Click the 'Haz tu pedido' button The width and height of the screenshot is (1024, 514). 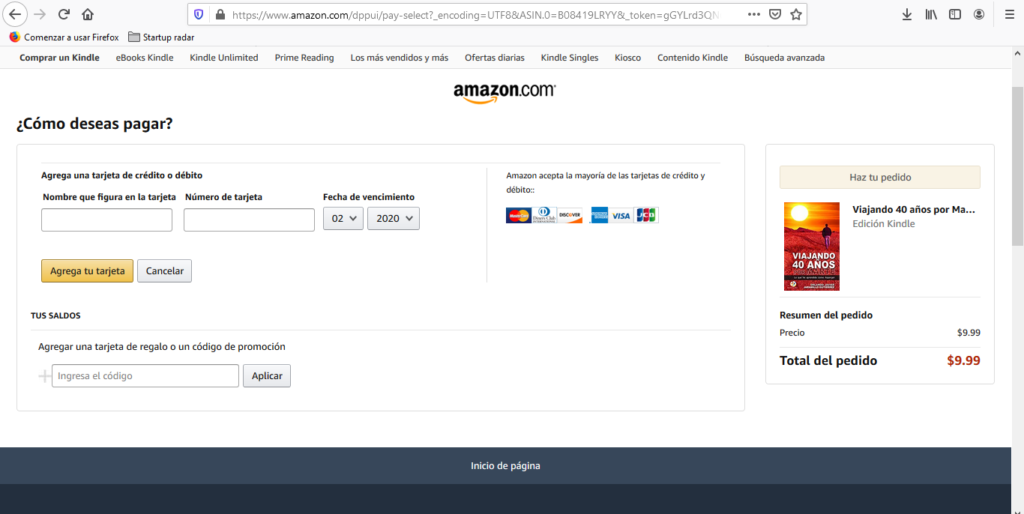(x=880, y=177)
